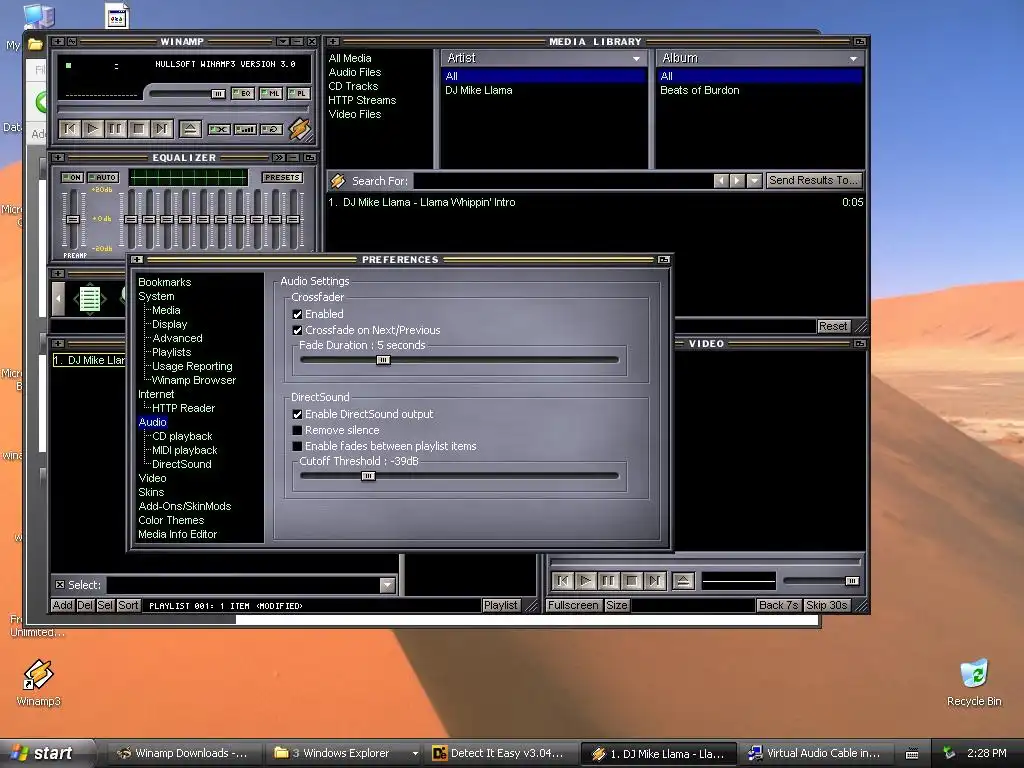Click Reset button in Media Library
This screenshot has width=1024, height=768.
[833, 326]
